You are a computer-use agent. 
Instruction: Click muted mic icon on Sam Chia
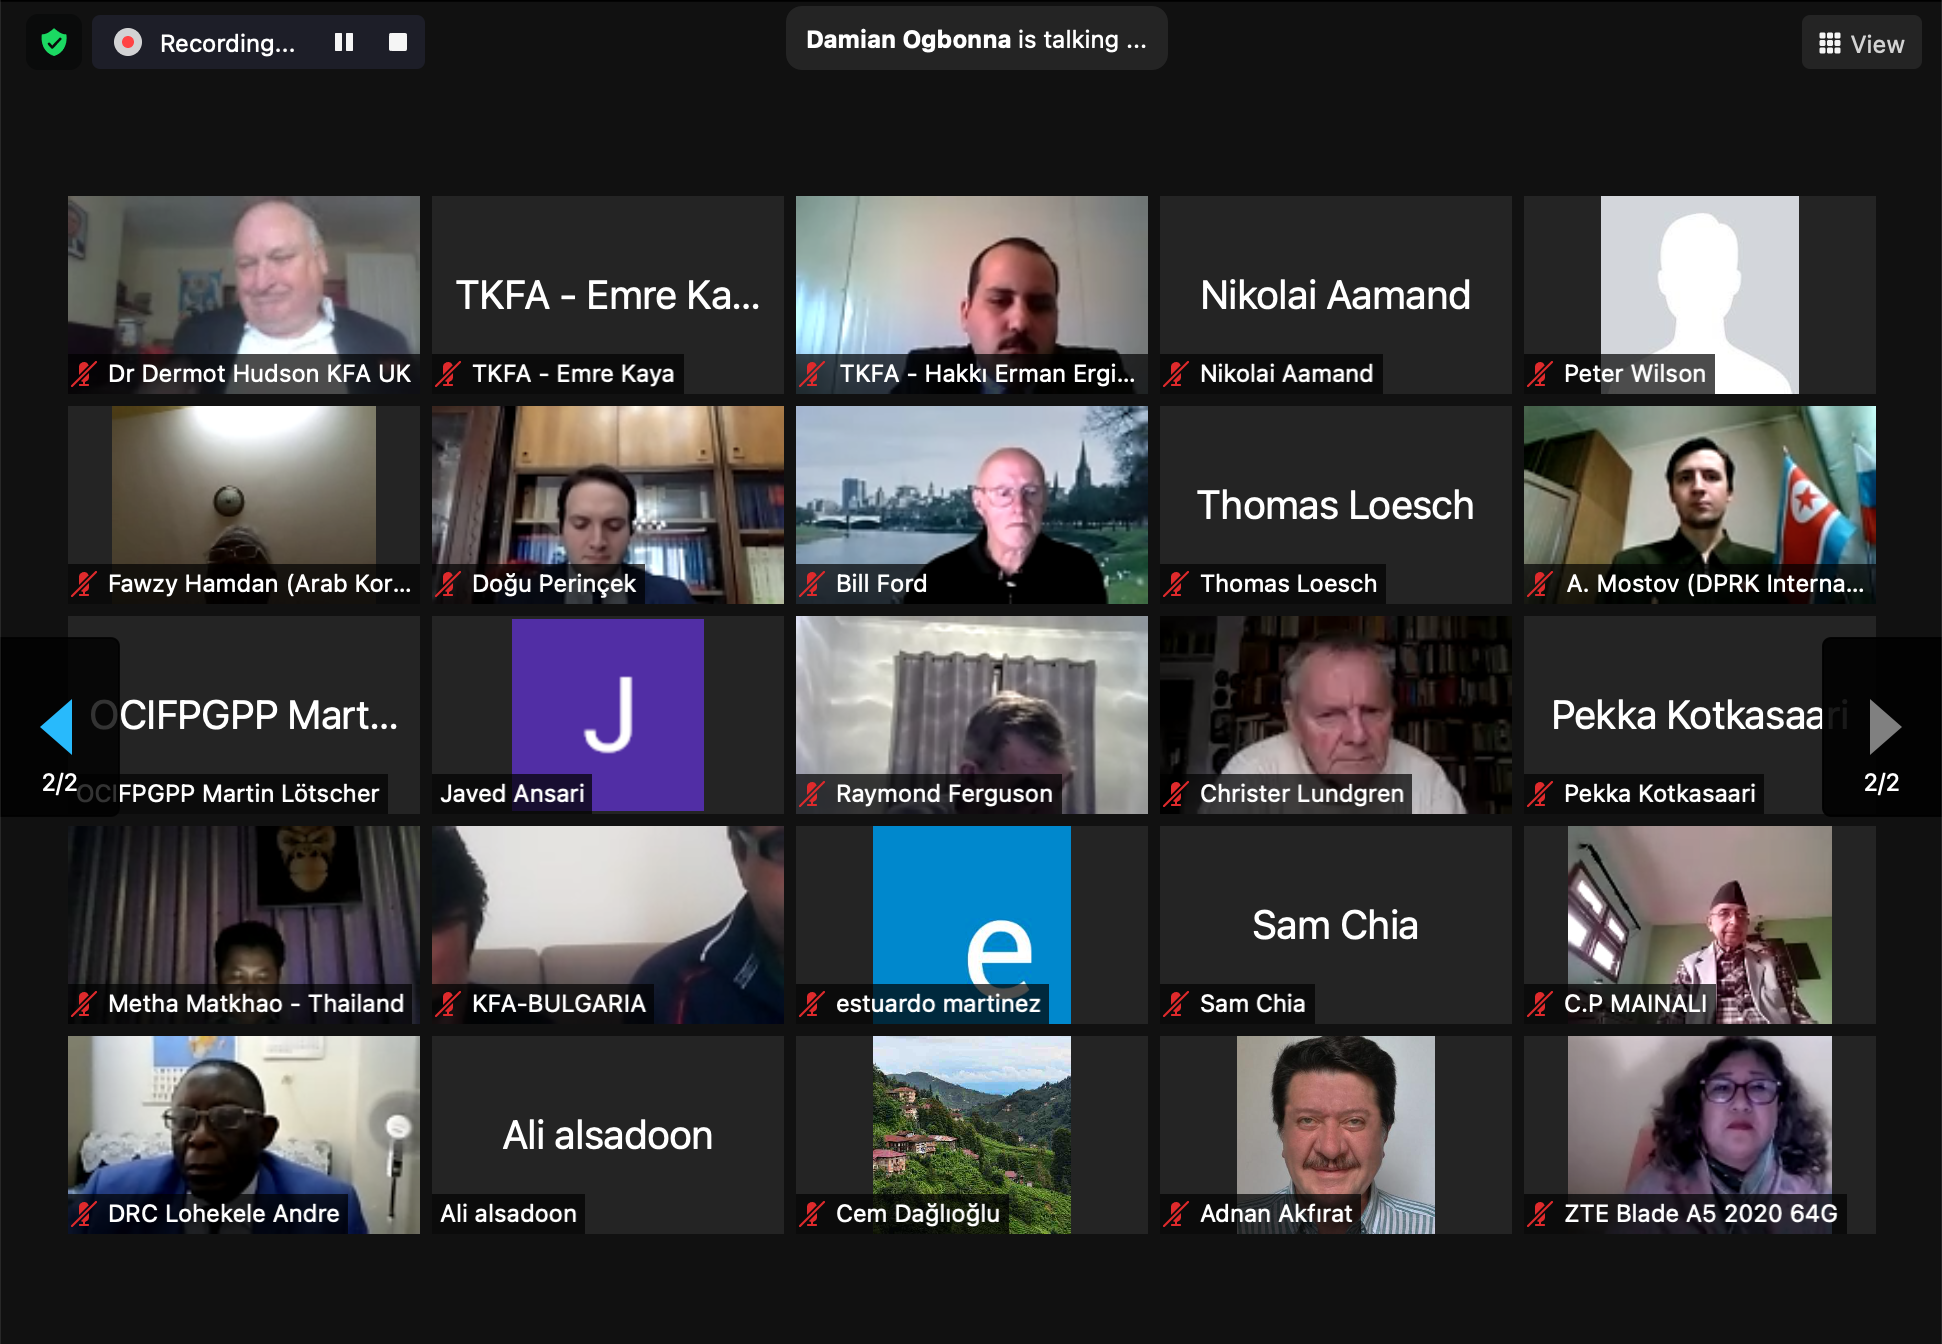[1177, 1003]
